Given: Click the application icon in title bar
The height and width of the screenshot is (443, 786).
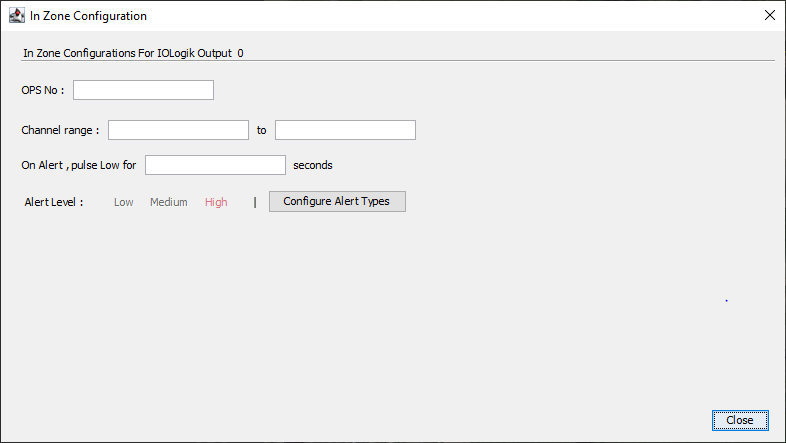Looking at the screenshot, I should pyautogui.click(x=17, y=16).
